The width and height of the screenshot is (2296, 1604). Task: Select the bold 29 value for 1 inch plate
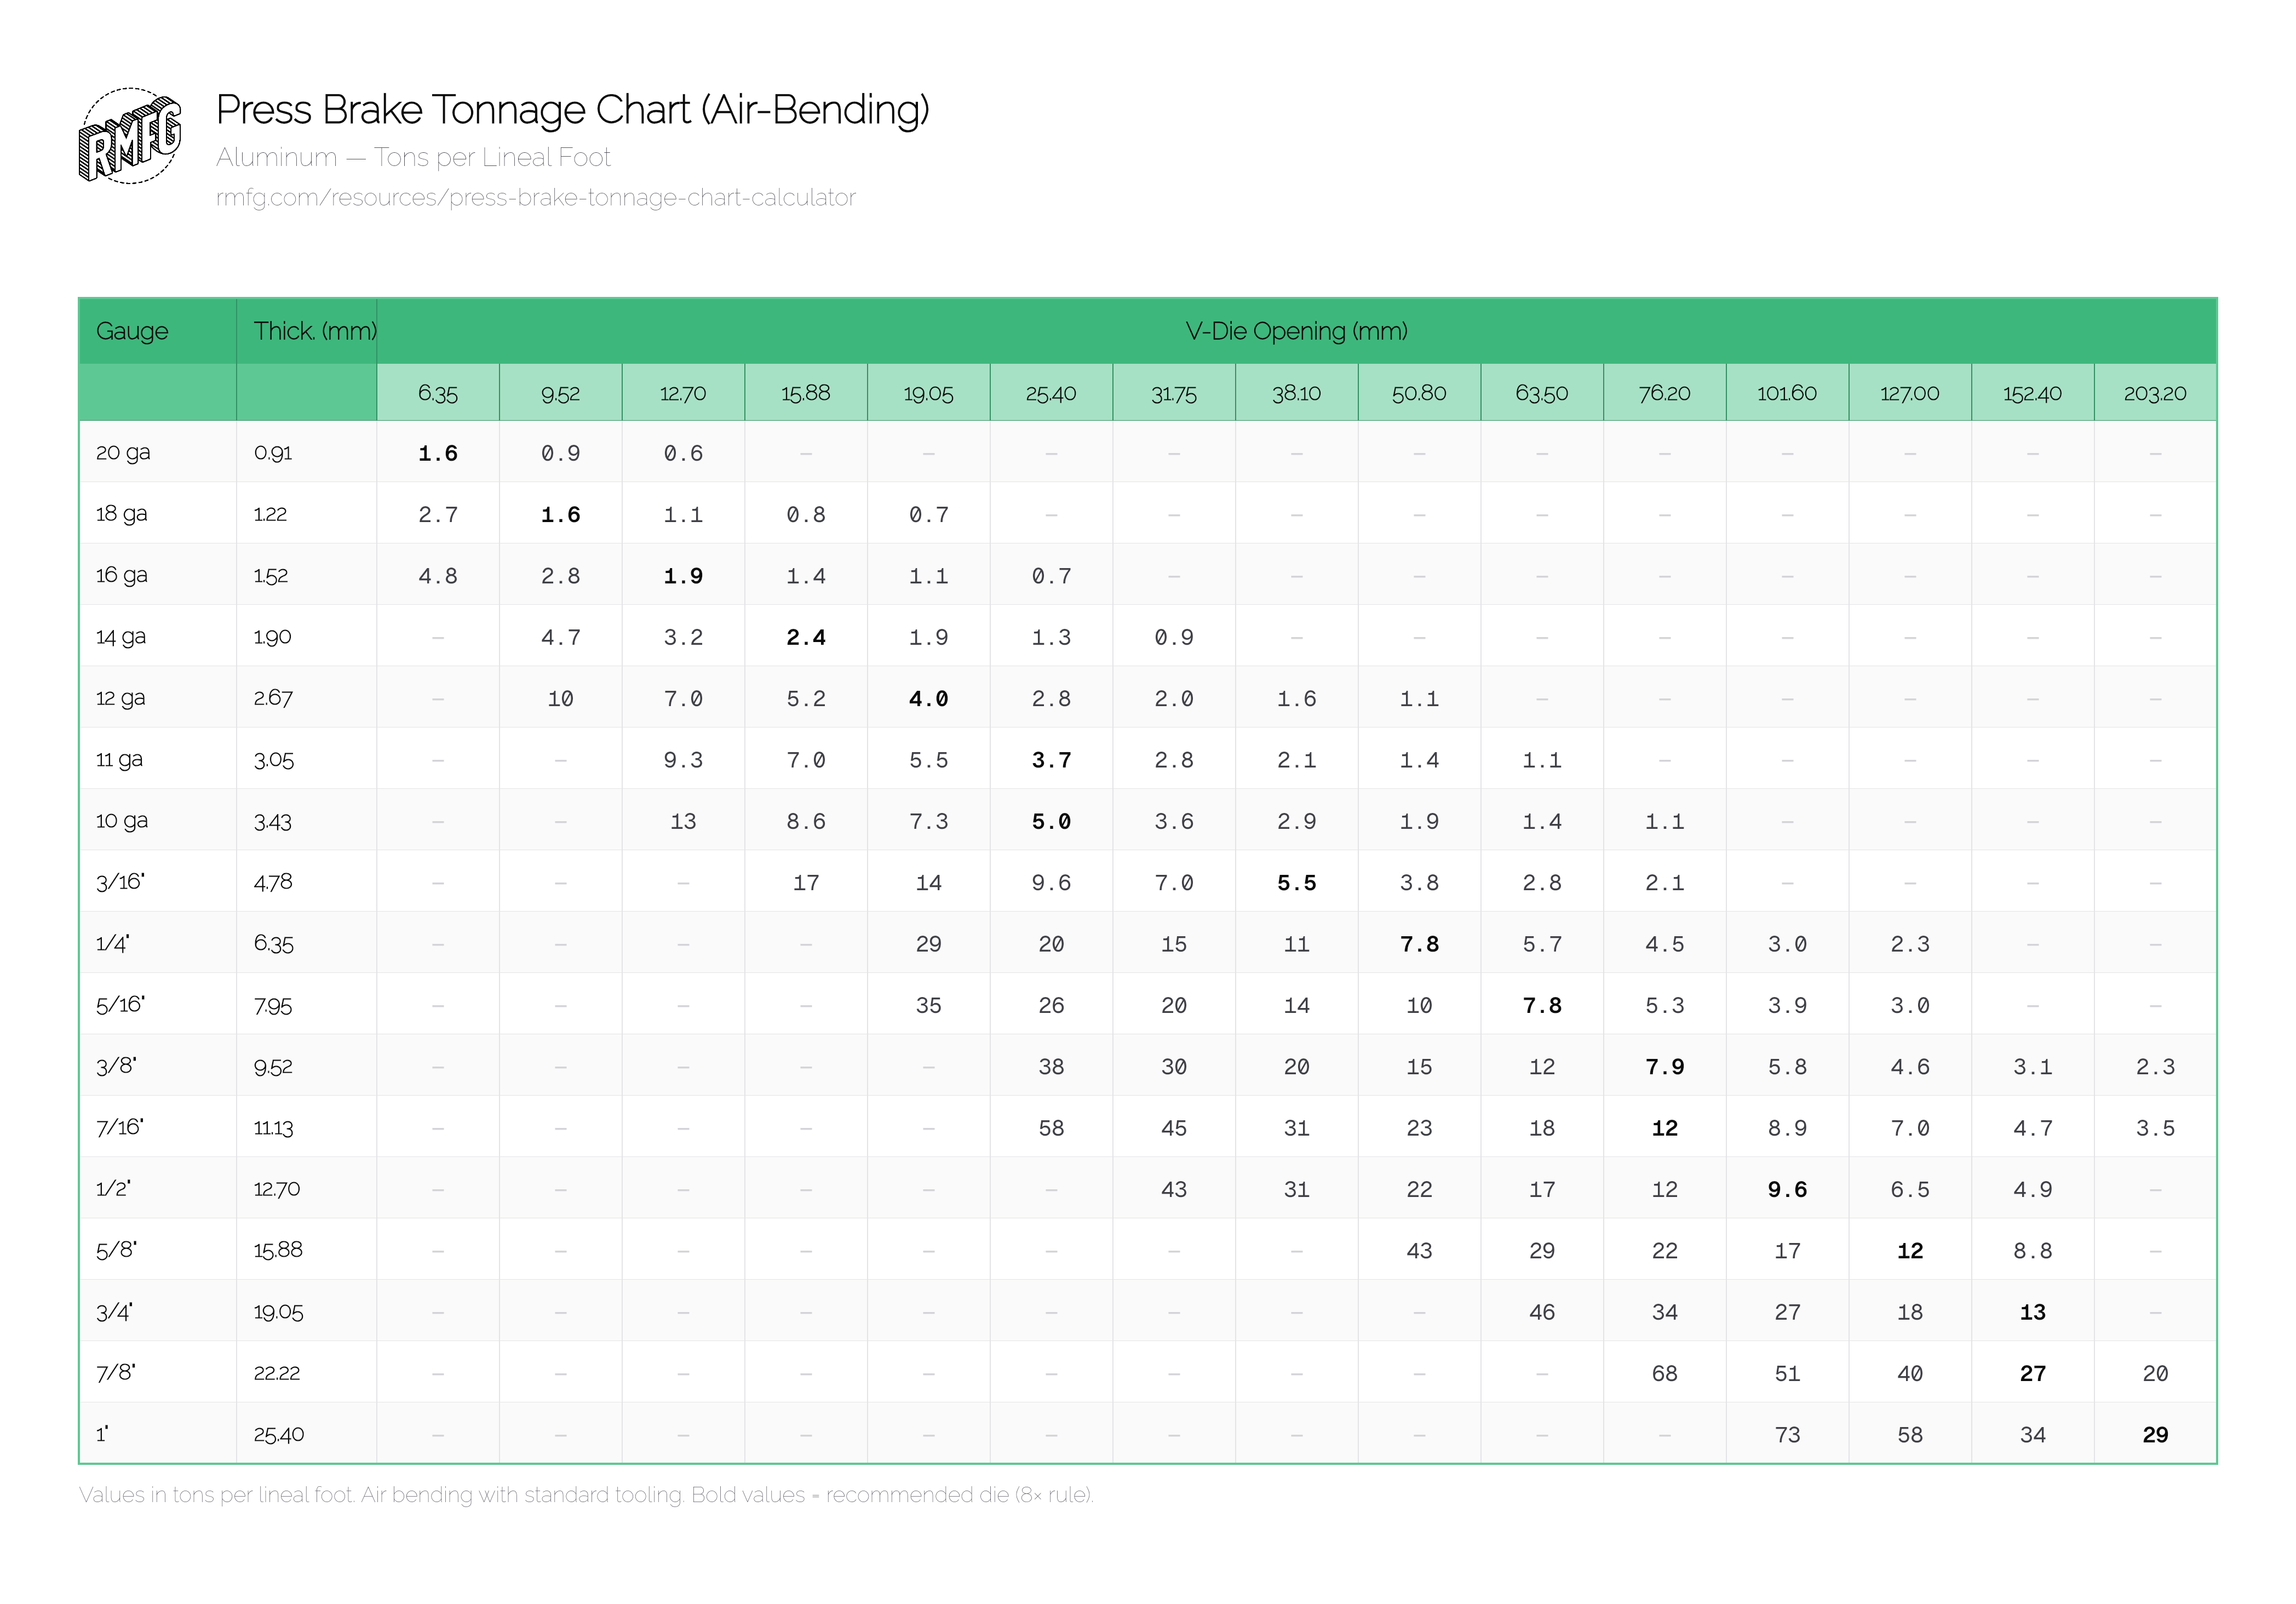[2155, 1434]
